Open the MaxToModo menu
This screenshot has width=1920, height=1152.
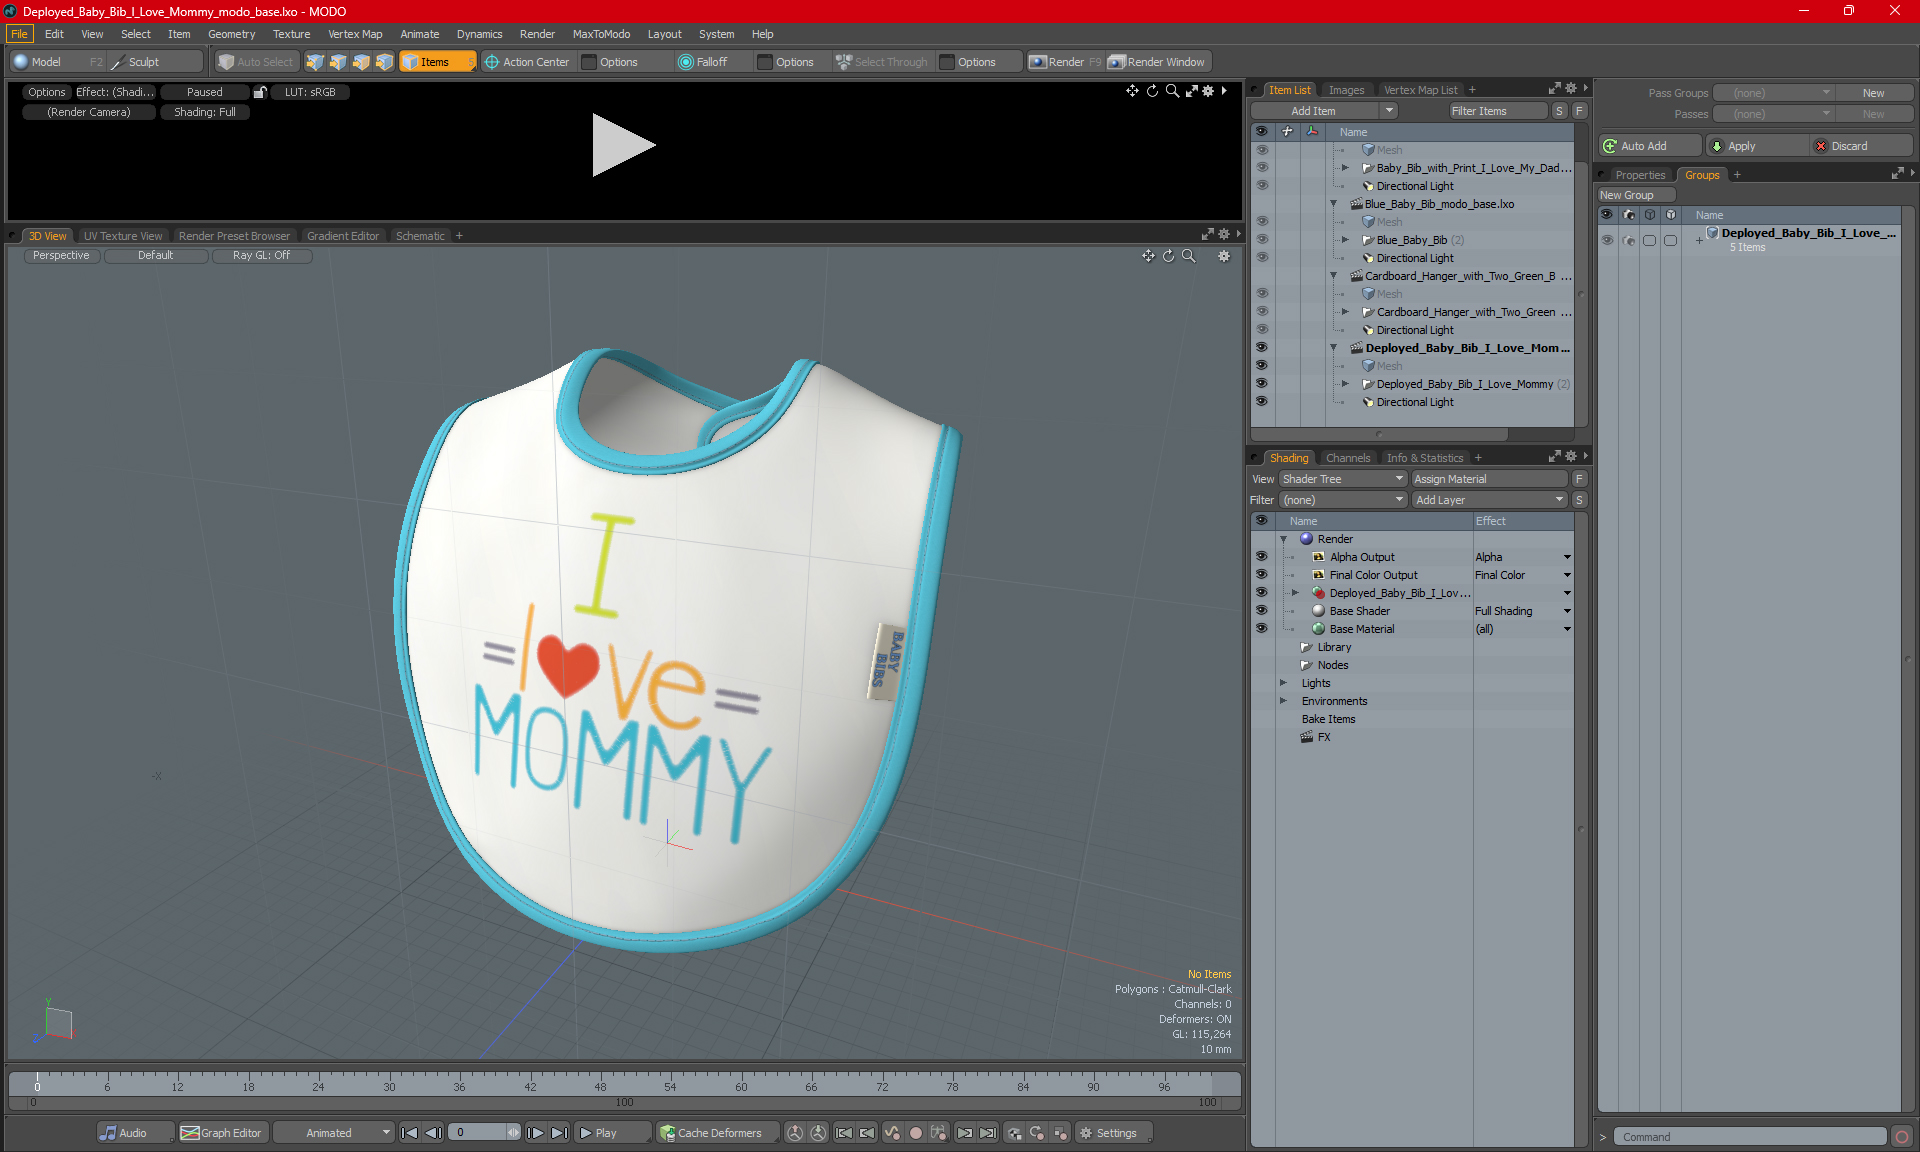coord(601,34)
